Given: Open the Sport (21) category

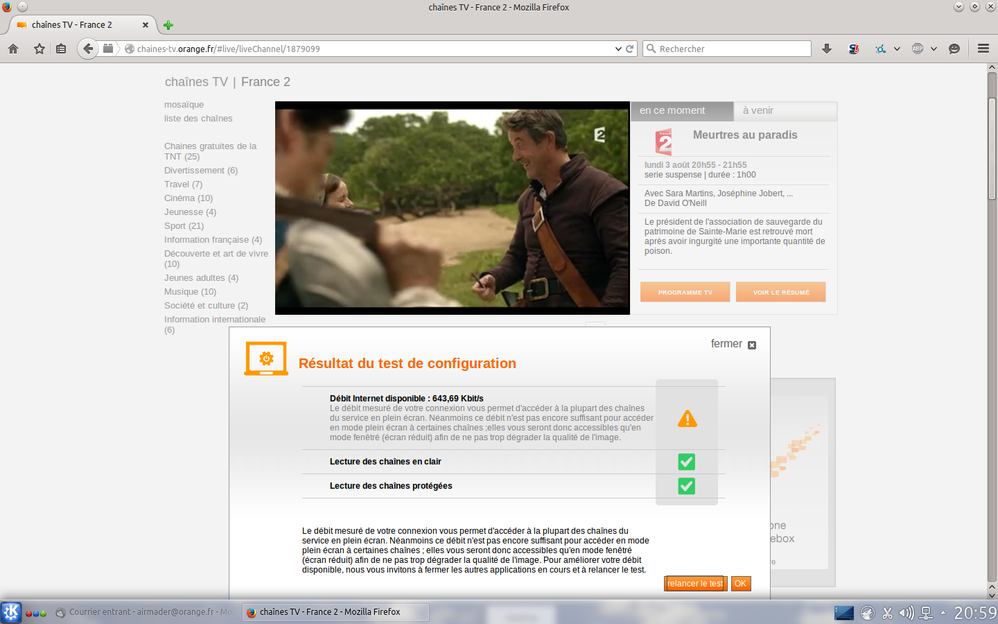Looking at the screenshot, I should (x=184, y=225).
